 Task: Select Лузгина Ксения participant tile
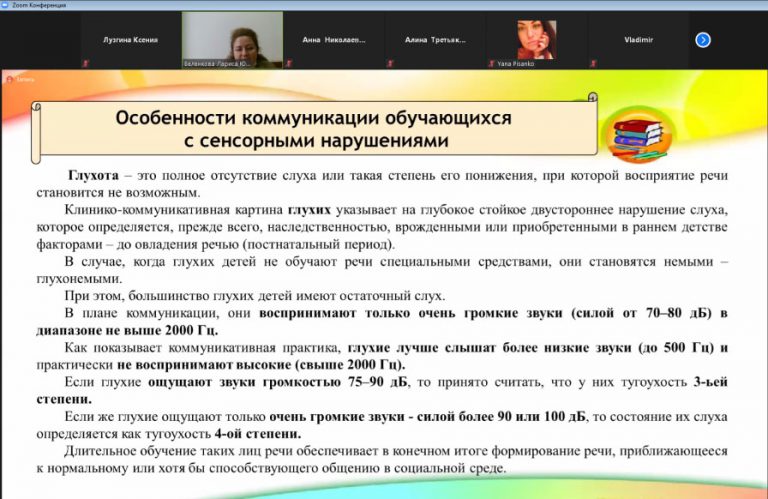point(131,40)
